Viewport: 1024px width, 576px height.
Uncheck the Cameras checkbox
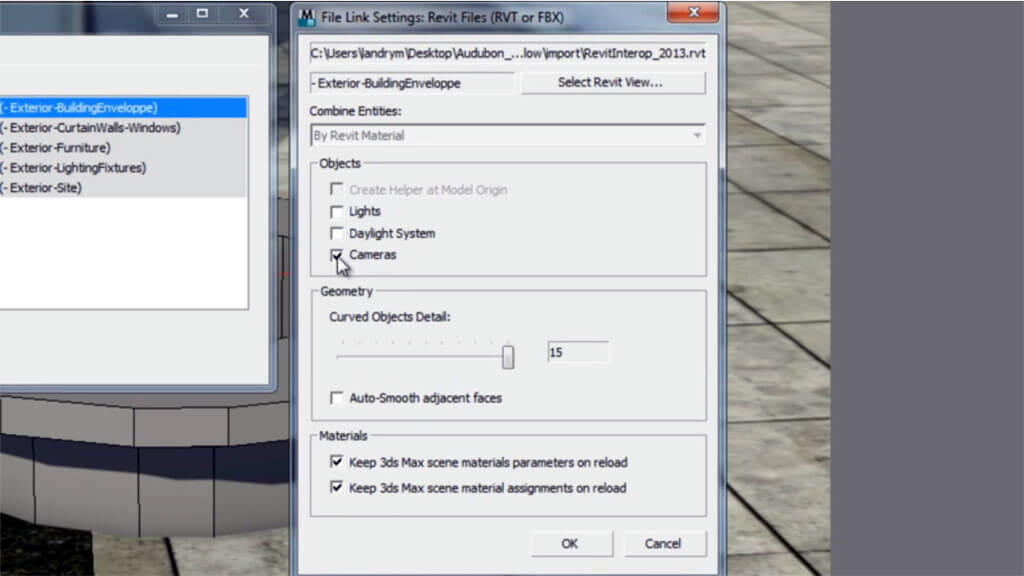tap(336, 255)
